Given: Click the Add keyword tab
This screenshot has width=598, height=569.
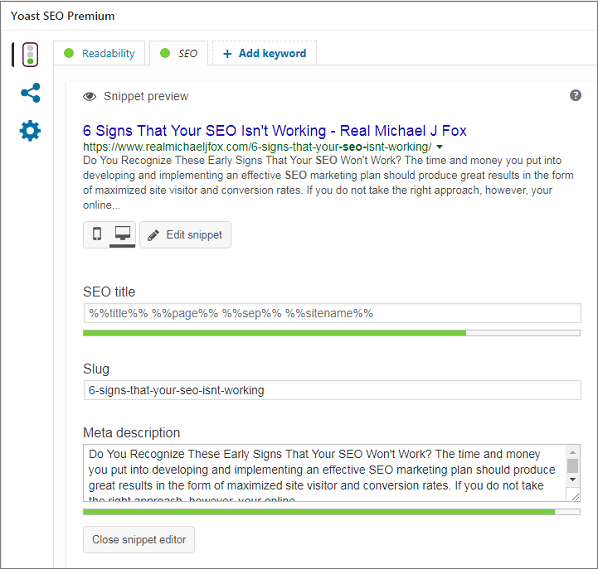Looking at the screenshot, I should [264, 53].
